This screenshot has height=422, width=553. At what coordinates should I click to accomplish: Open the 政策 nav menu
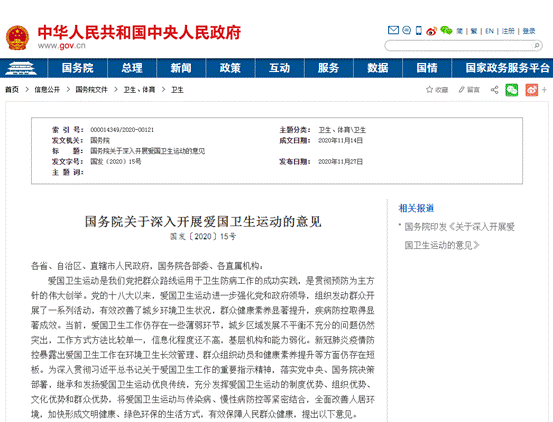point(230,68)
